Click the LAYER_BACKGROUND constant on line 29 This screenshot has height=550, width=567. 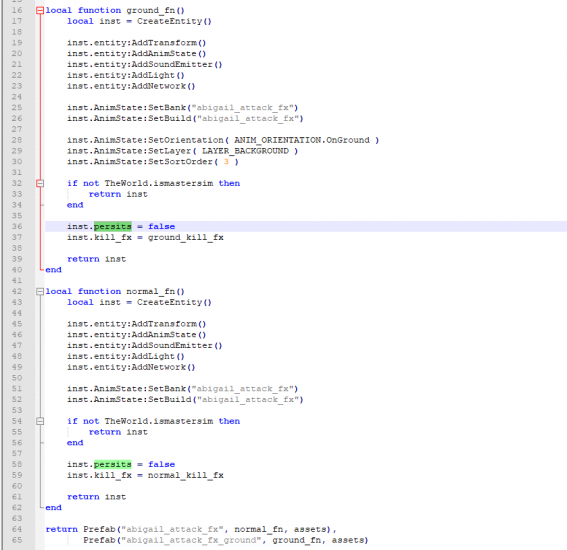pos(245,151)
